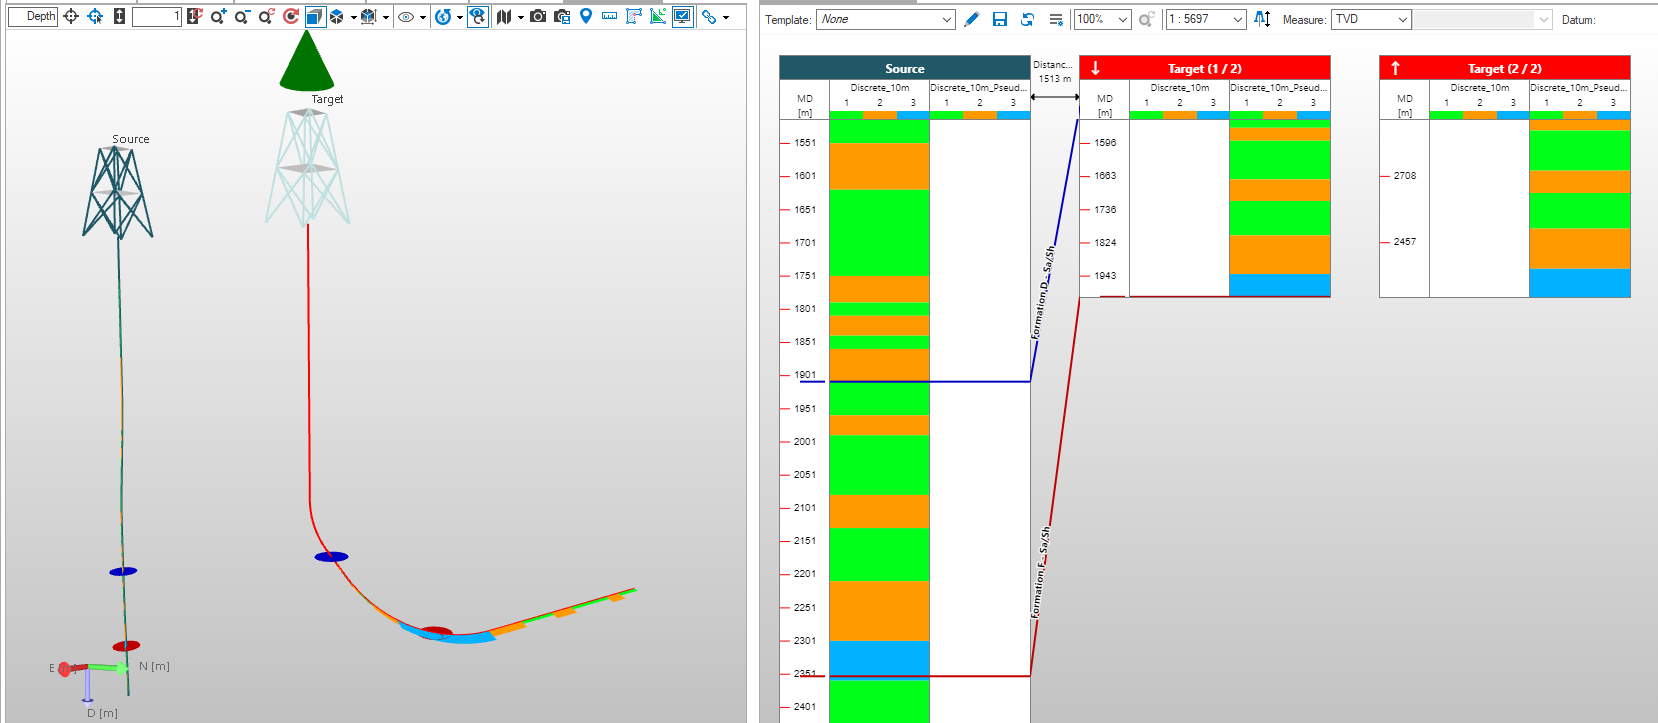Click the refresh template icon

pos(1027,19)
